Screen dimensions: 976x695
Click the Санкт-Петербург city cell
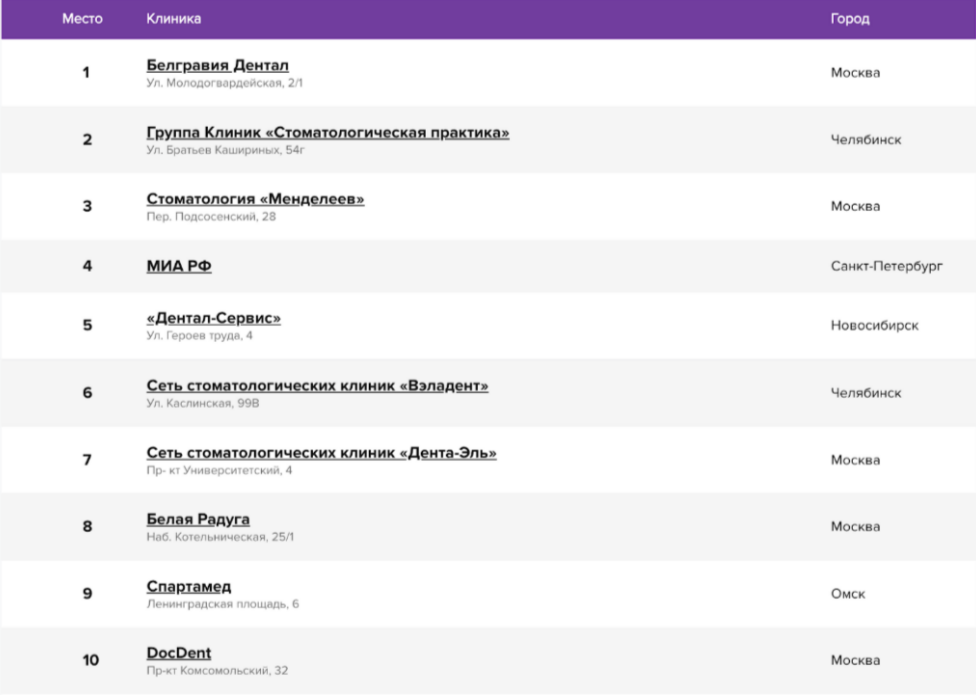886,266
